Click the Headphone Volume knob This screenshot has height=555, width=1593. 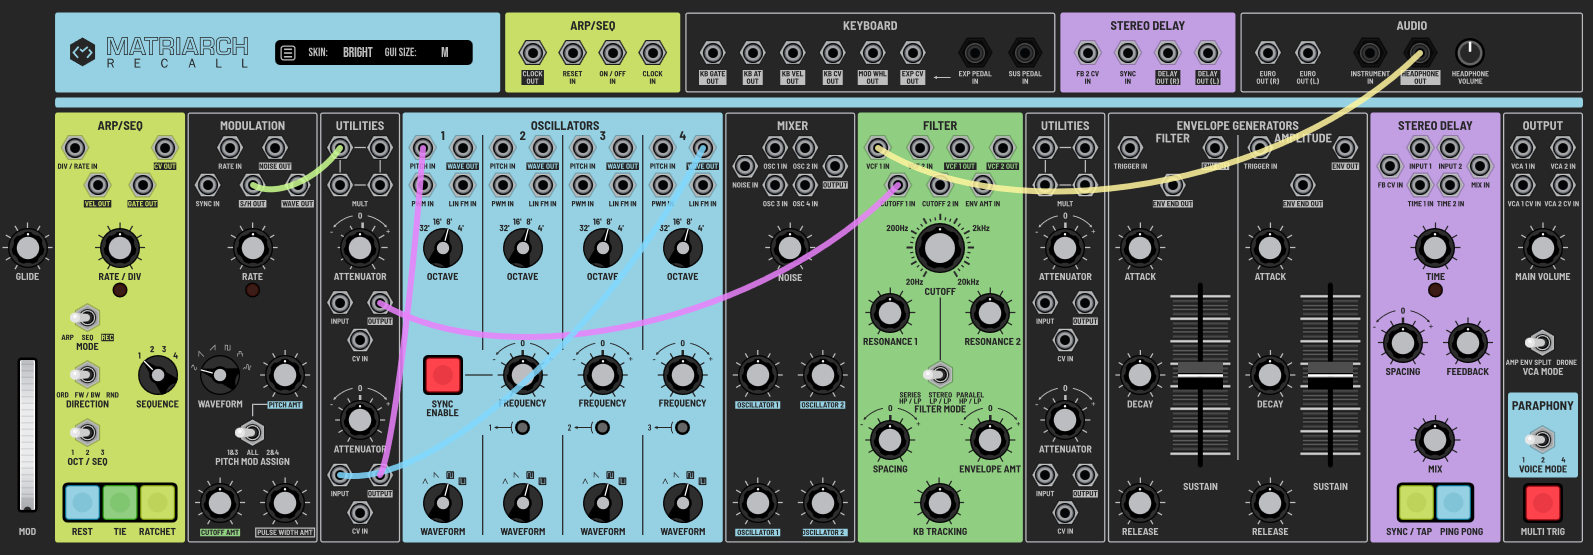point(1469,52)
